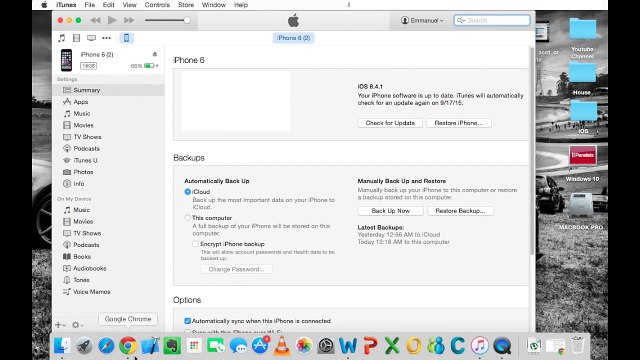640x360 pixels.
Task: Expand the battery status dropdown arrow
Action: pos(157,66)
